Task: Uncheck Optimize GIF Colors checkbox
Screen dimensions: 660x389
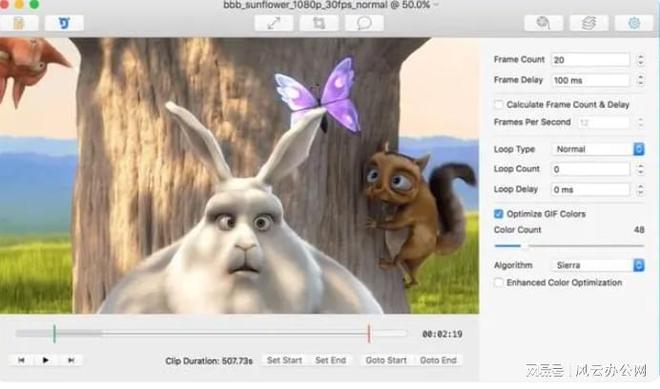Action: pyautogui.click(x=498, y=213)
